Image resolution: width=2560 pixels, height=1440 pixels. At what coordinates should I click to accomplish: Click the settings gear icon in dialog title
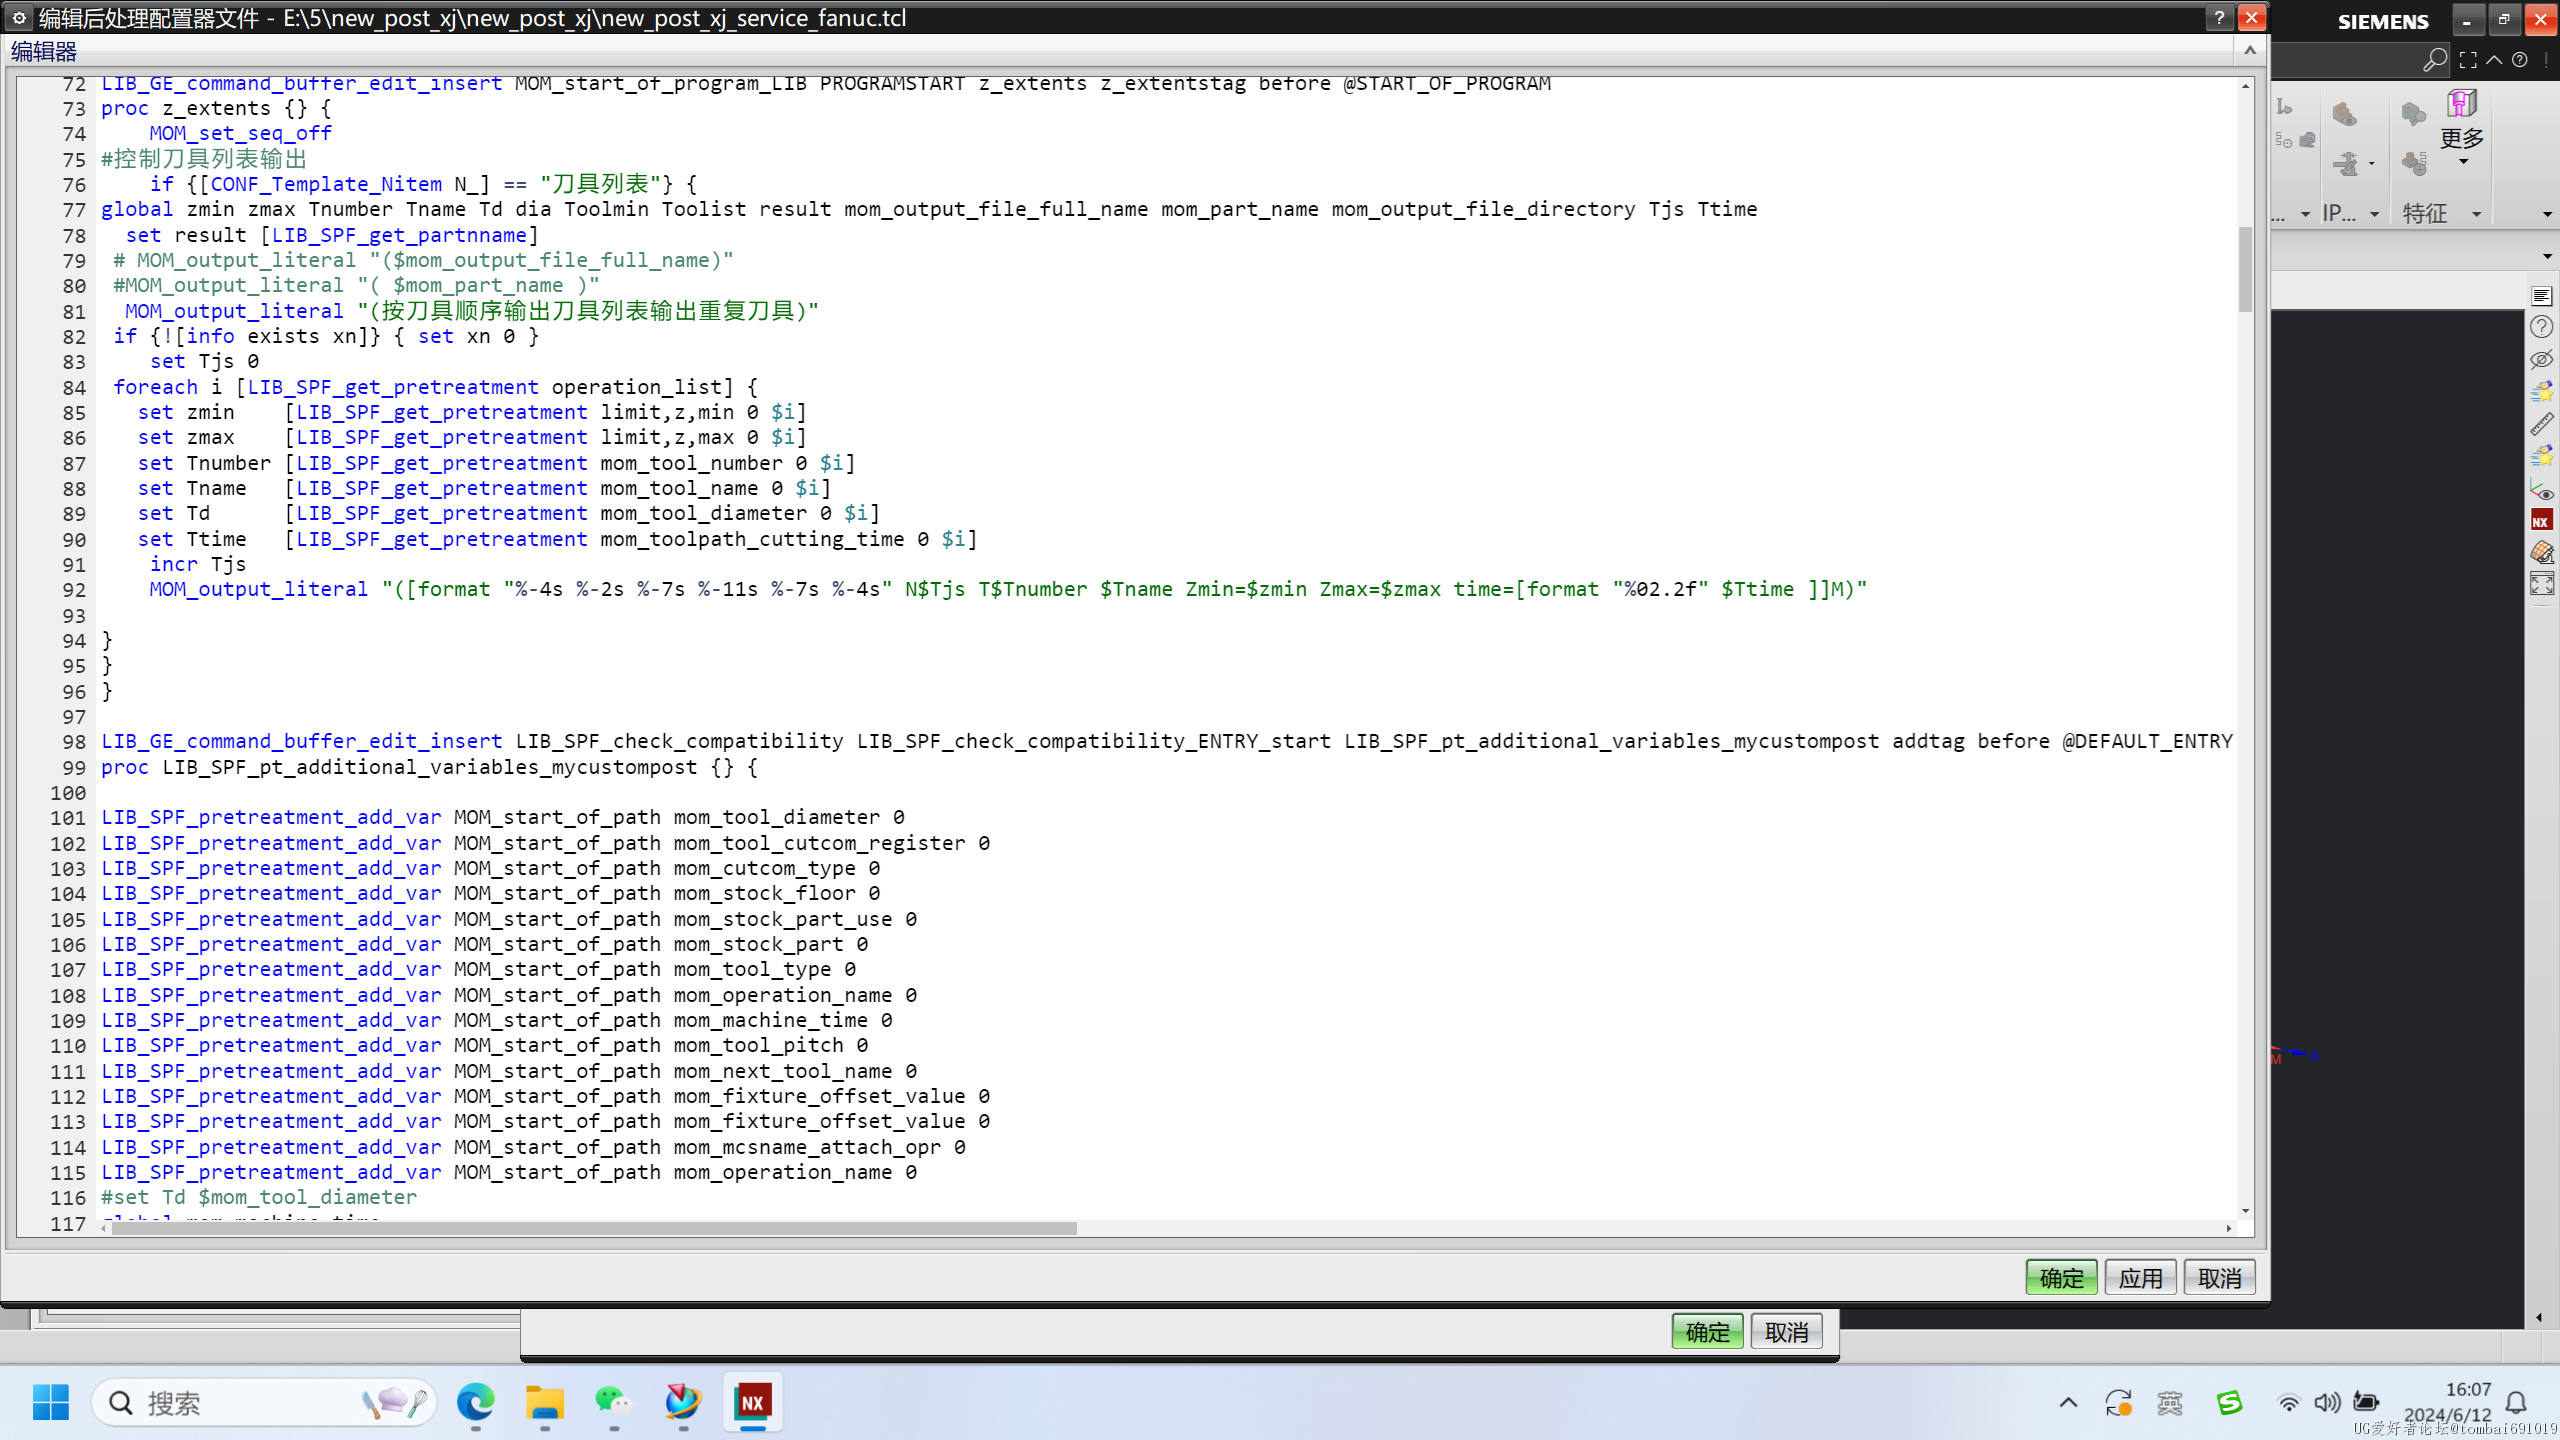point(19,18)
